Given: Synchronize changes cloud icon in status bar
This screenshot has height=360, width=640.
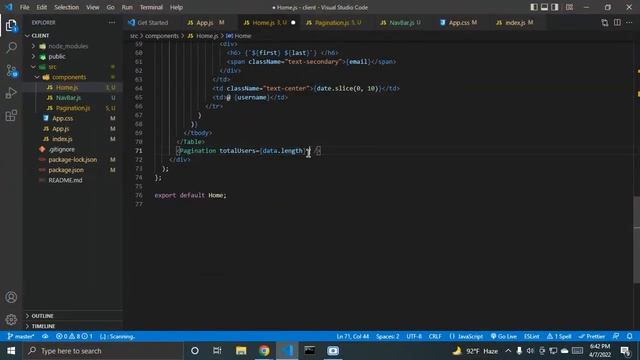Looking at the screenshot, I should 45,336.
